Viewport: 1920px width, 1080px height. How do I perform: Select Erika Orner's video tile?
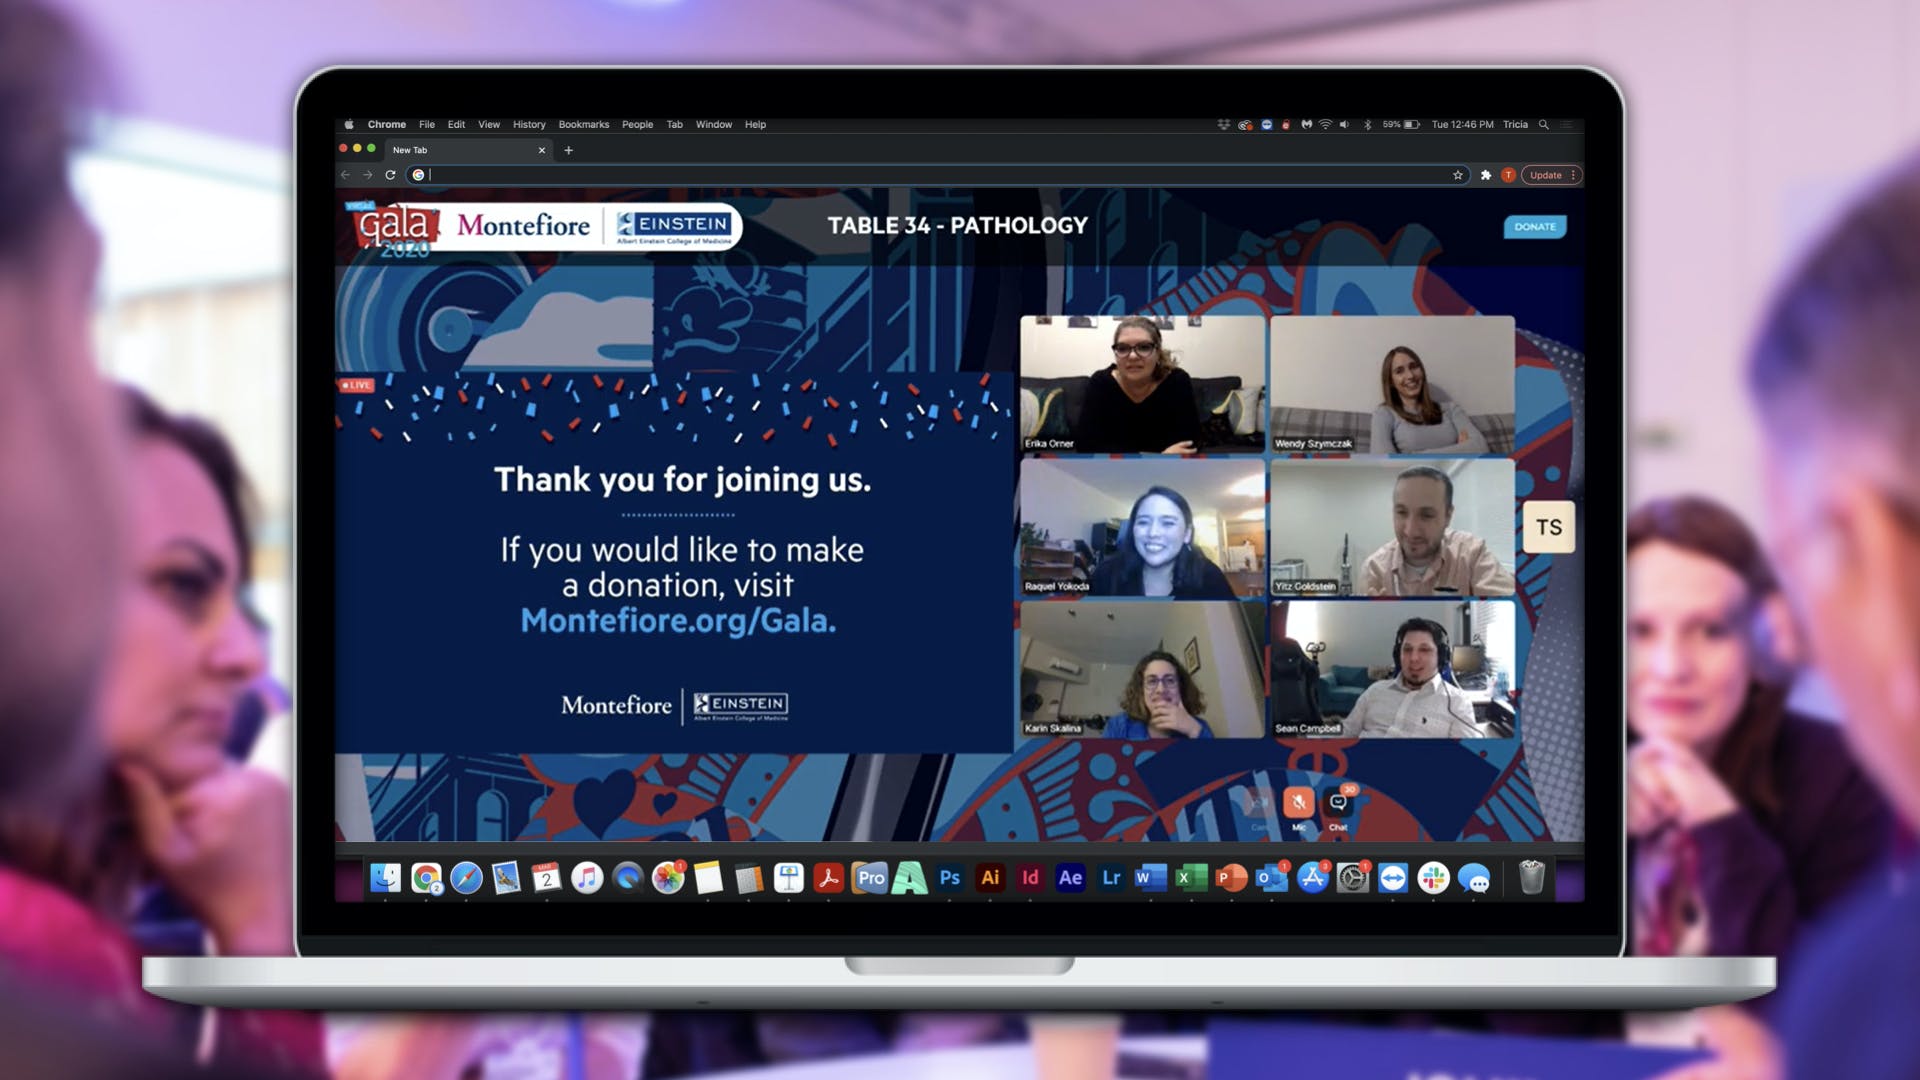pyautogui.click(x=1142, y=385)
